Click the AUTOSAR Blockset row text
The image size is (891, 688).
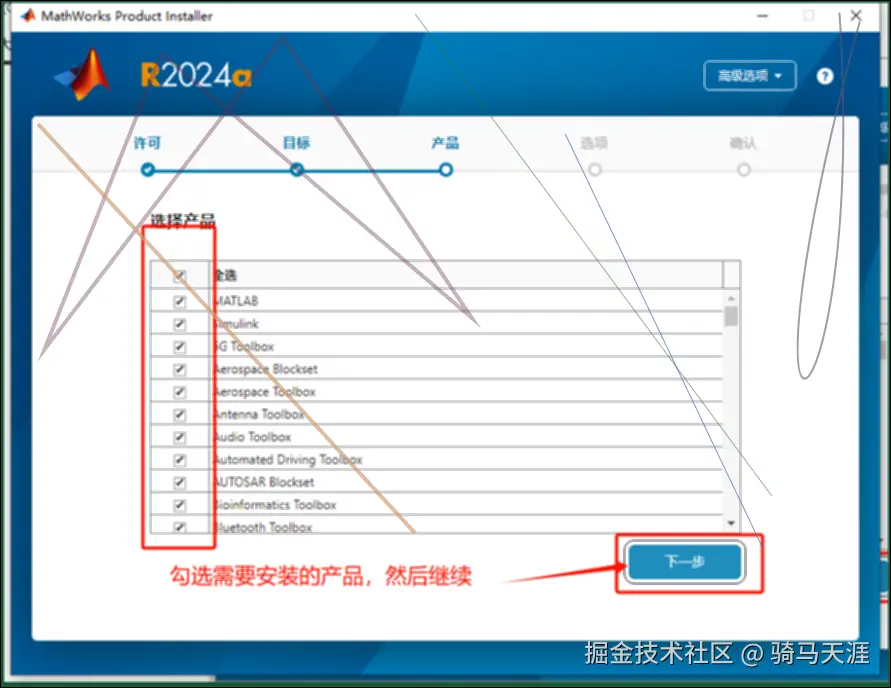click(x=264, y=482)
